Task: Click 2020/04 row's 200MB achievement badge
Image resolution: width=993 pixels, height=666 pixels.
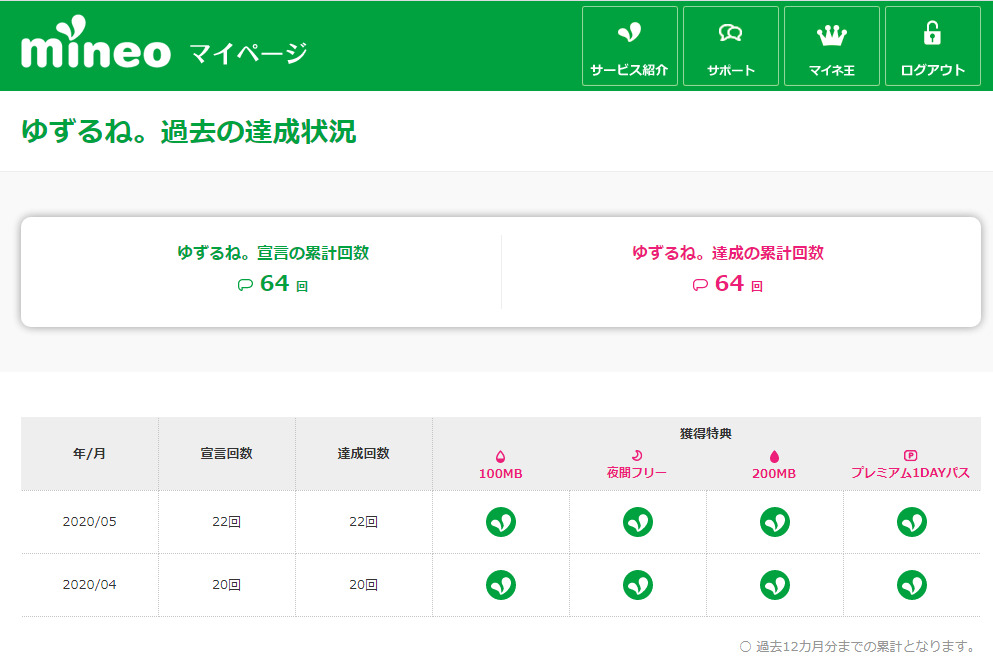Action: 775,585
